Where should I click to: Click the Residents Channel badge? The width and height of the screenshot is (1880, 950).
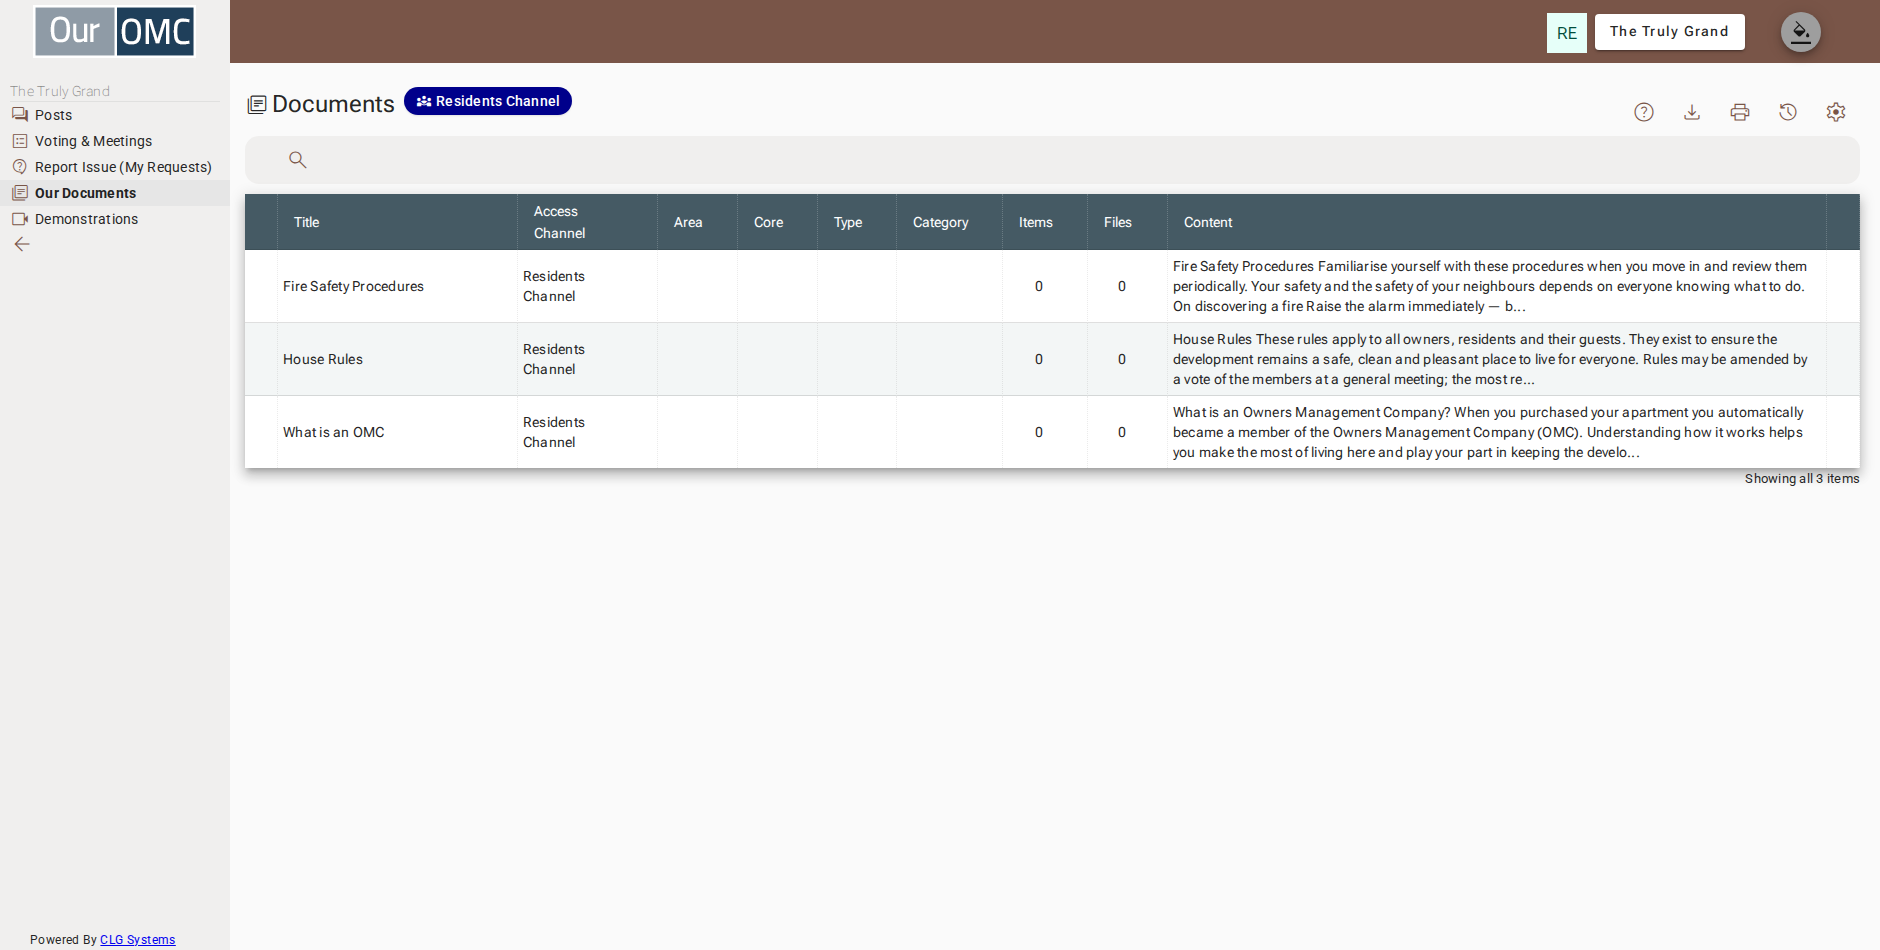click(x=488, y=101)
